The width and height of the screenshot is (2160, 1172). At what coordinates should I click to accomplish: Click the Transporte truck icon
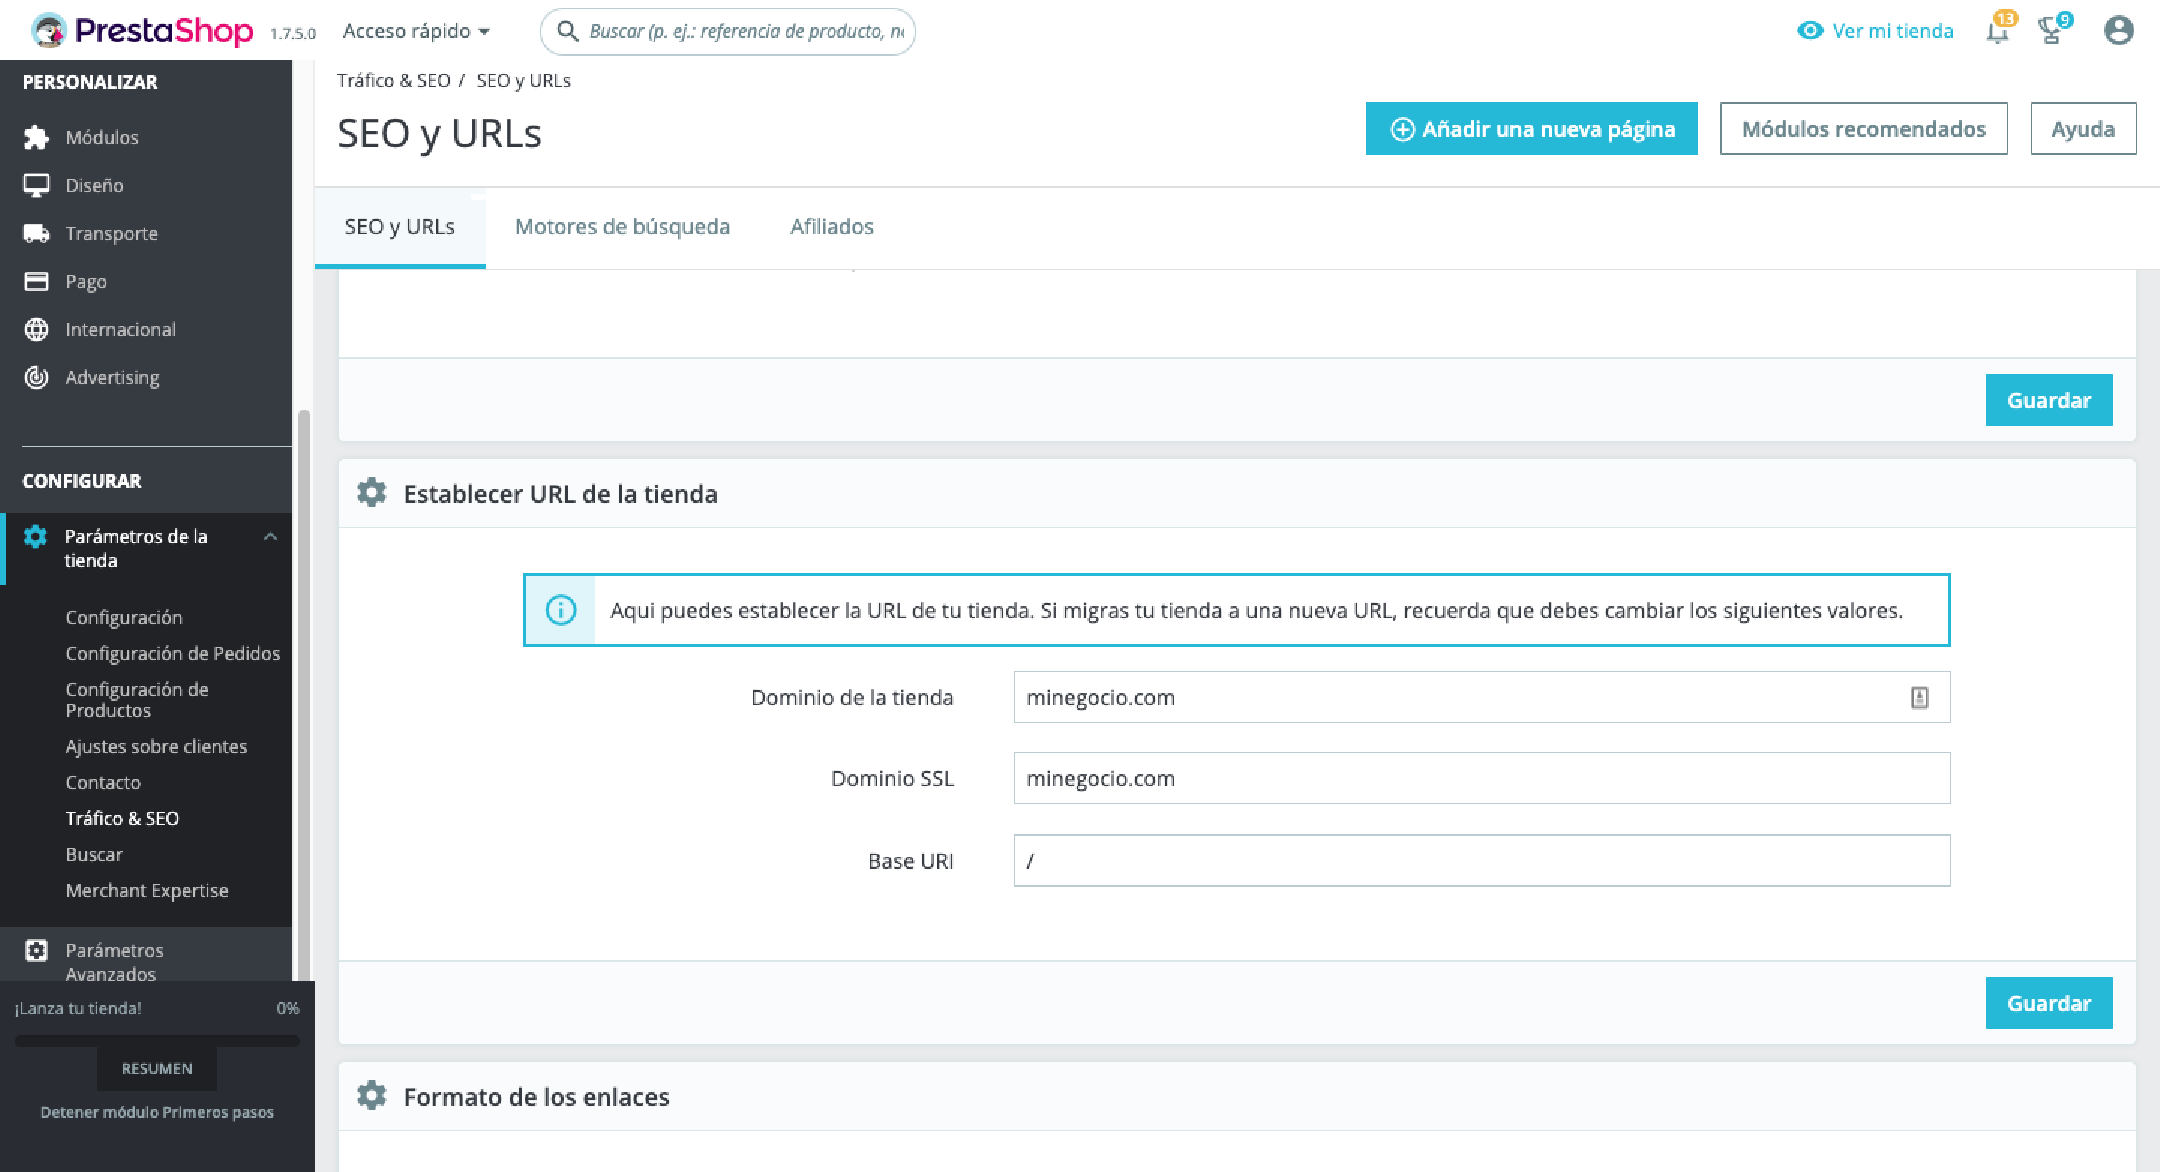tap(36, 233)
